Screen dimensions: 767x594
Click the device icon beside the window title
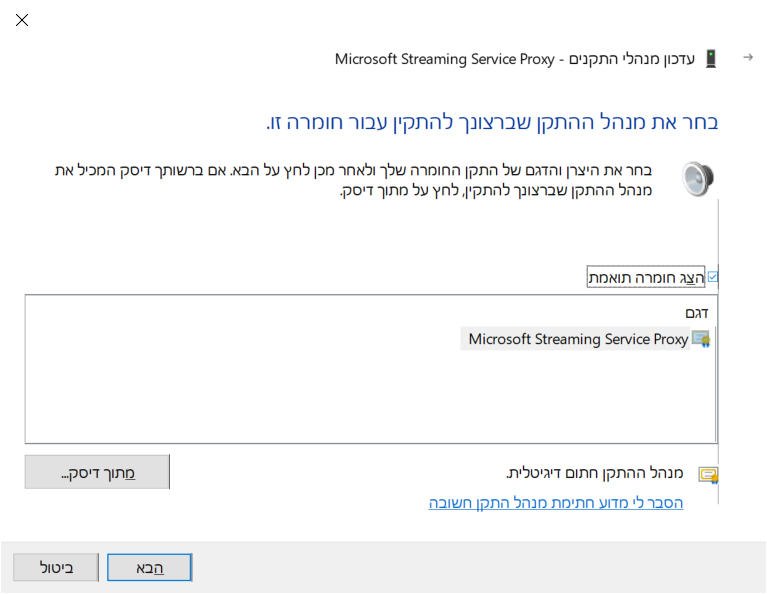click(x=711, y=59)
